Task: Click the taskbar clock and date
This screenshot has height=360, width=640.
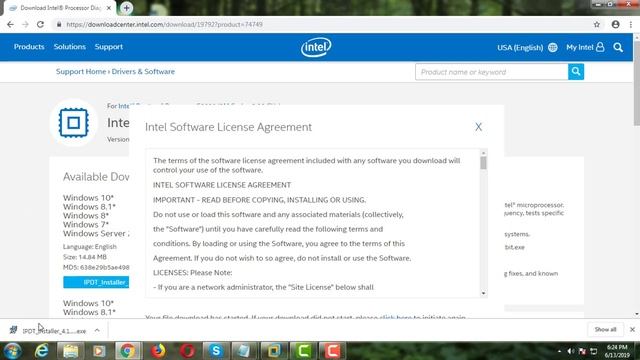Action: (x=617, y=351)
